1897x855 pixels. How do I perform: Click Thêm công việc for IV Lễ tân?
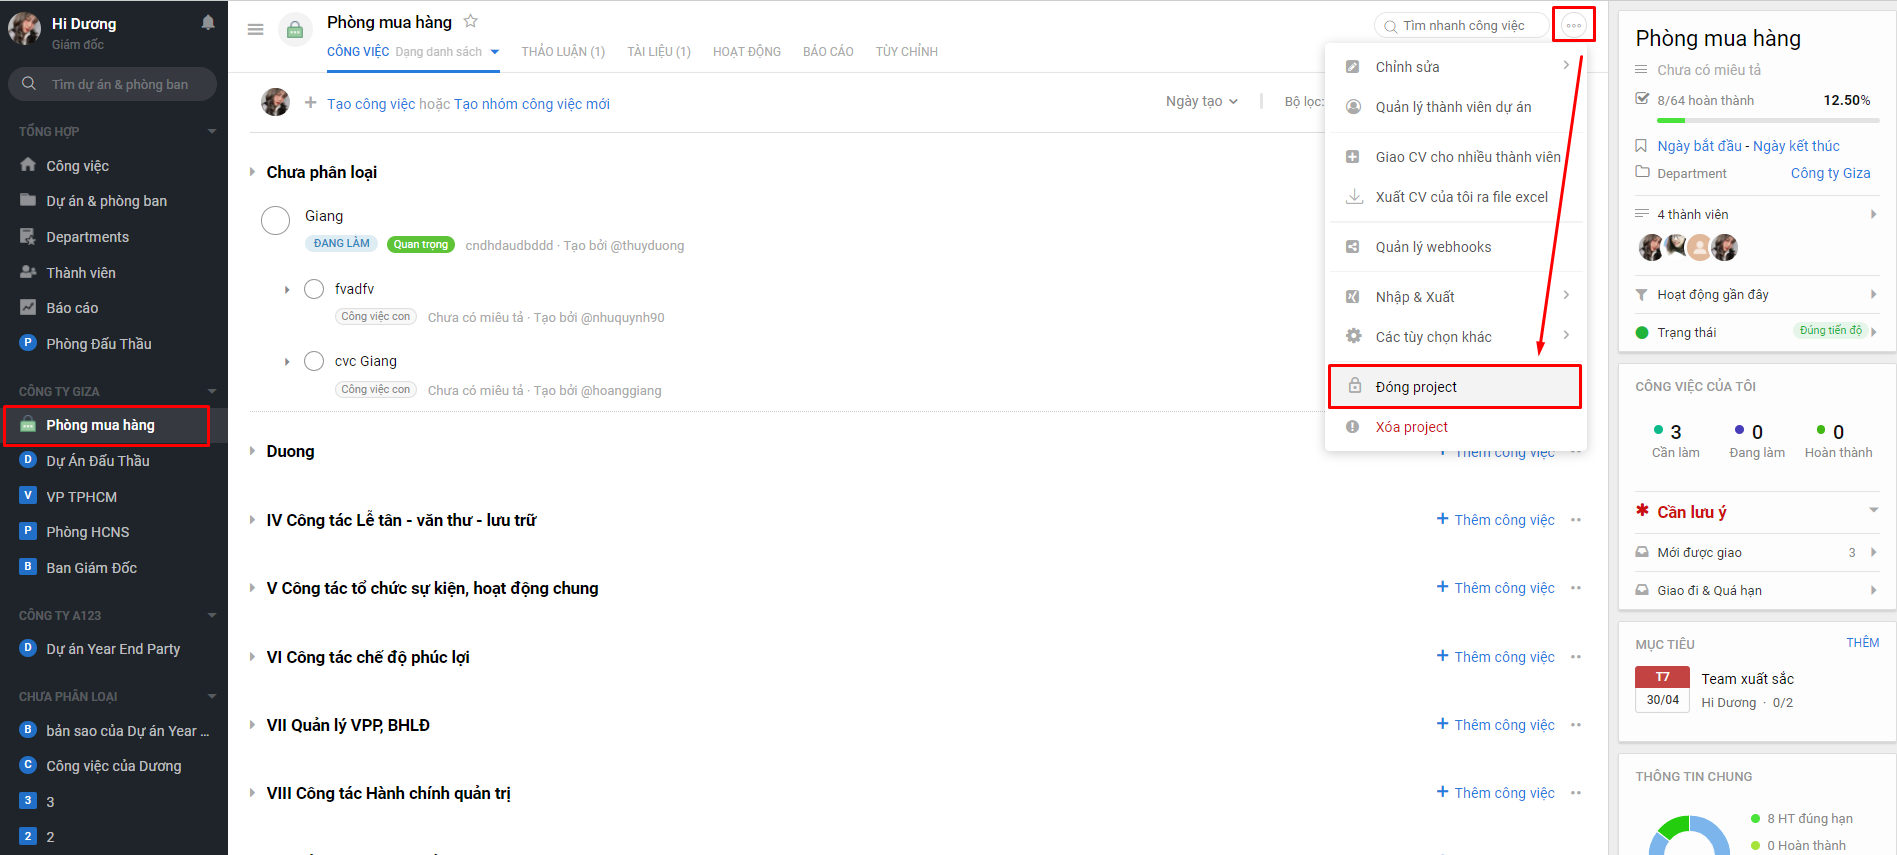click(1496, 520)
